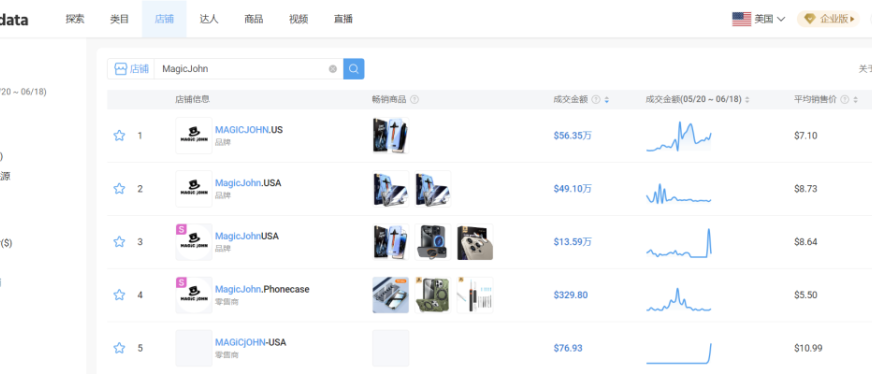This screenshot has width=872, height=374.
Task: Open MagicJohn.Phonecase green case thumbnail
Action: click(433, 296)
